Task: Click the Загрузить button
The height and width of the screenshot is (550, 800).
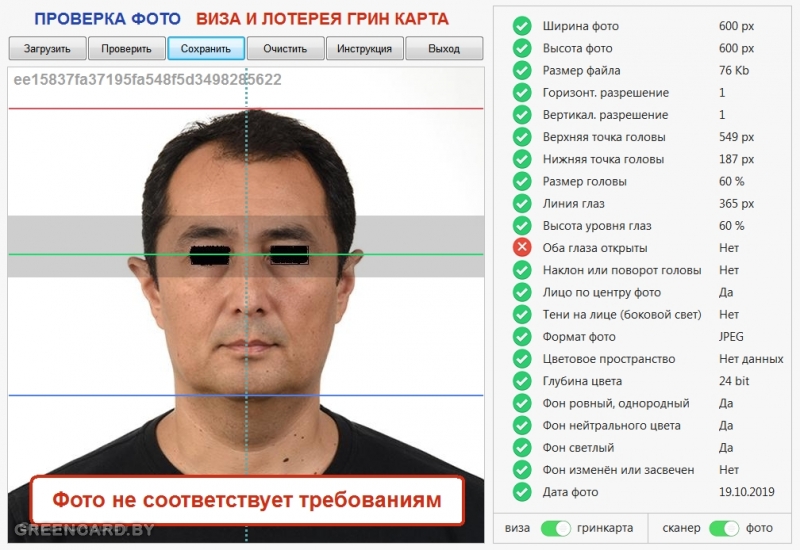Action: [47, 48]
